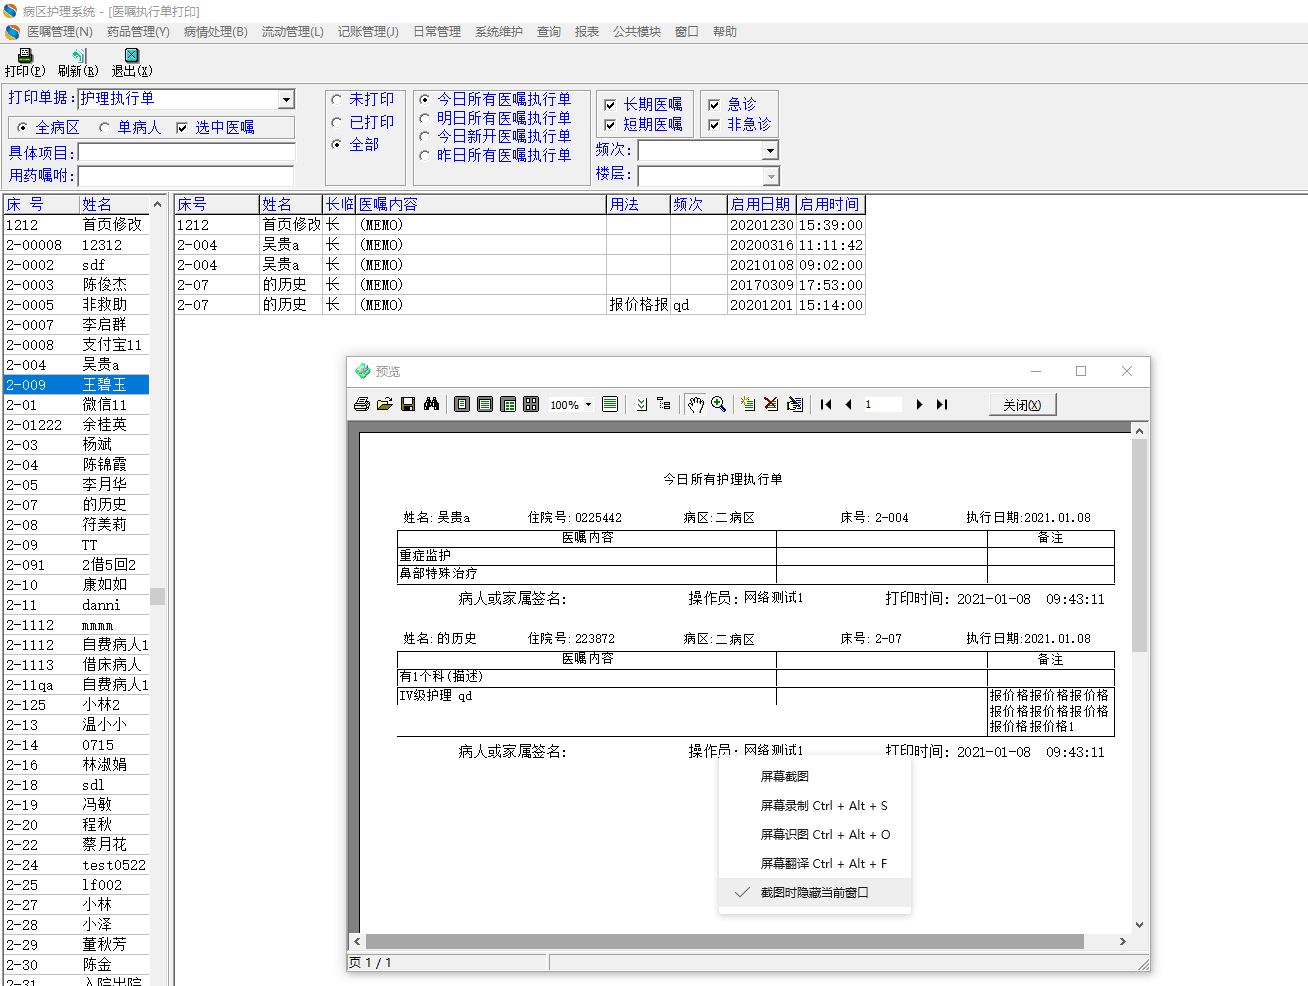Viewport: 1308px width, 986px height.
Task: Go to the previous preview page
Action: point(849,404)
